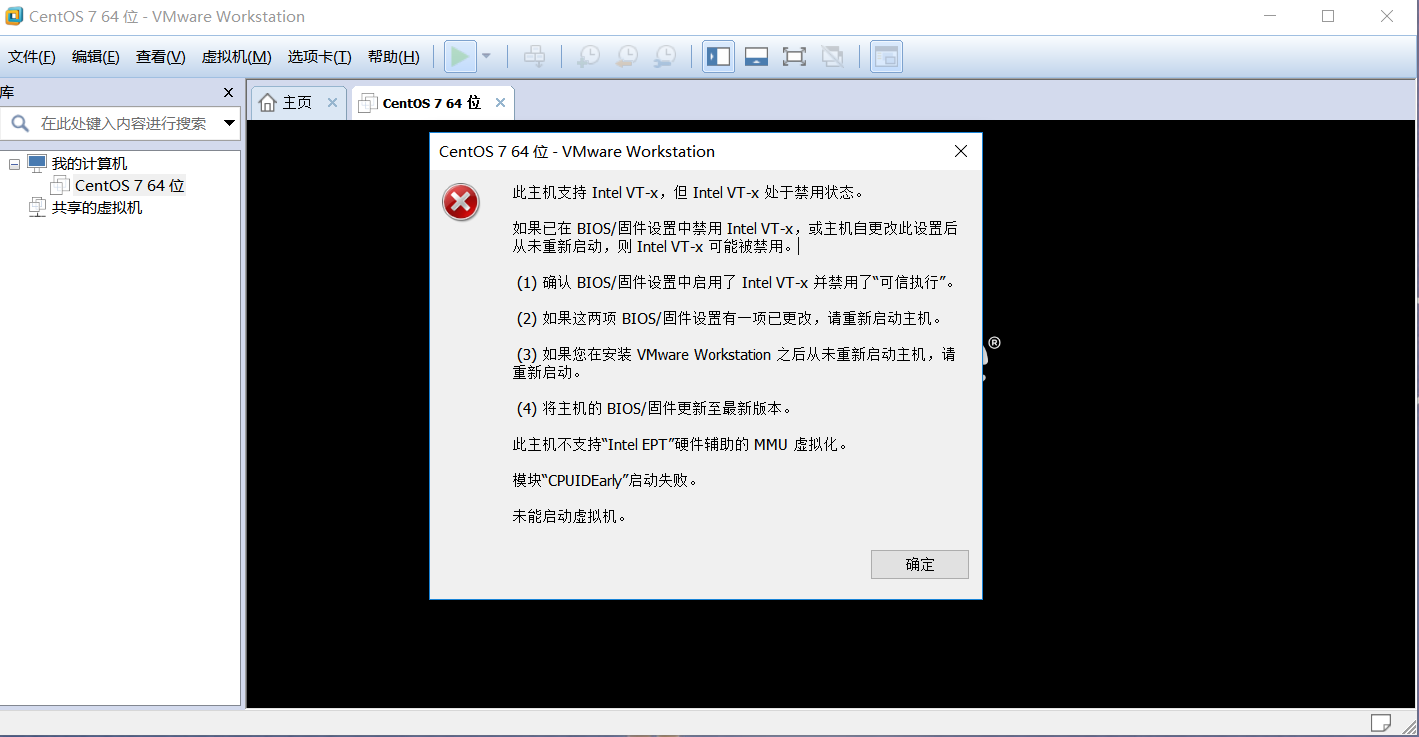Click the 模块"CPUIDEarly"启动失败 text

click(x=605, y=481)
